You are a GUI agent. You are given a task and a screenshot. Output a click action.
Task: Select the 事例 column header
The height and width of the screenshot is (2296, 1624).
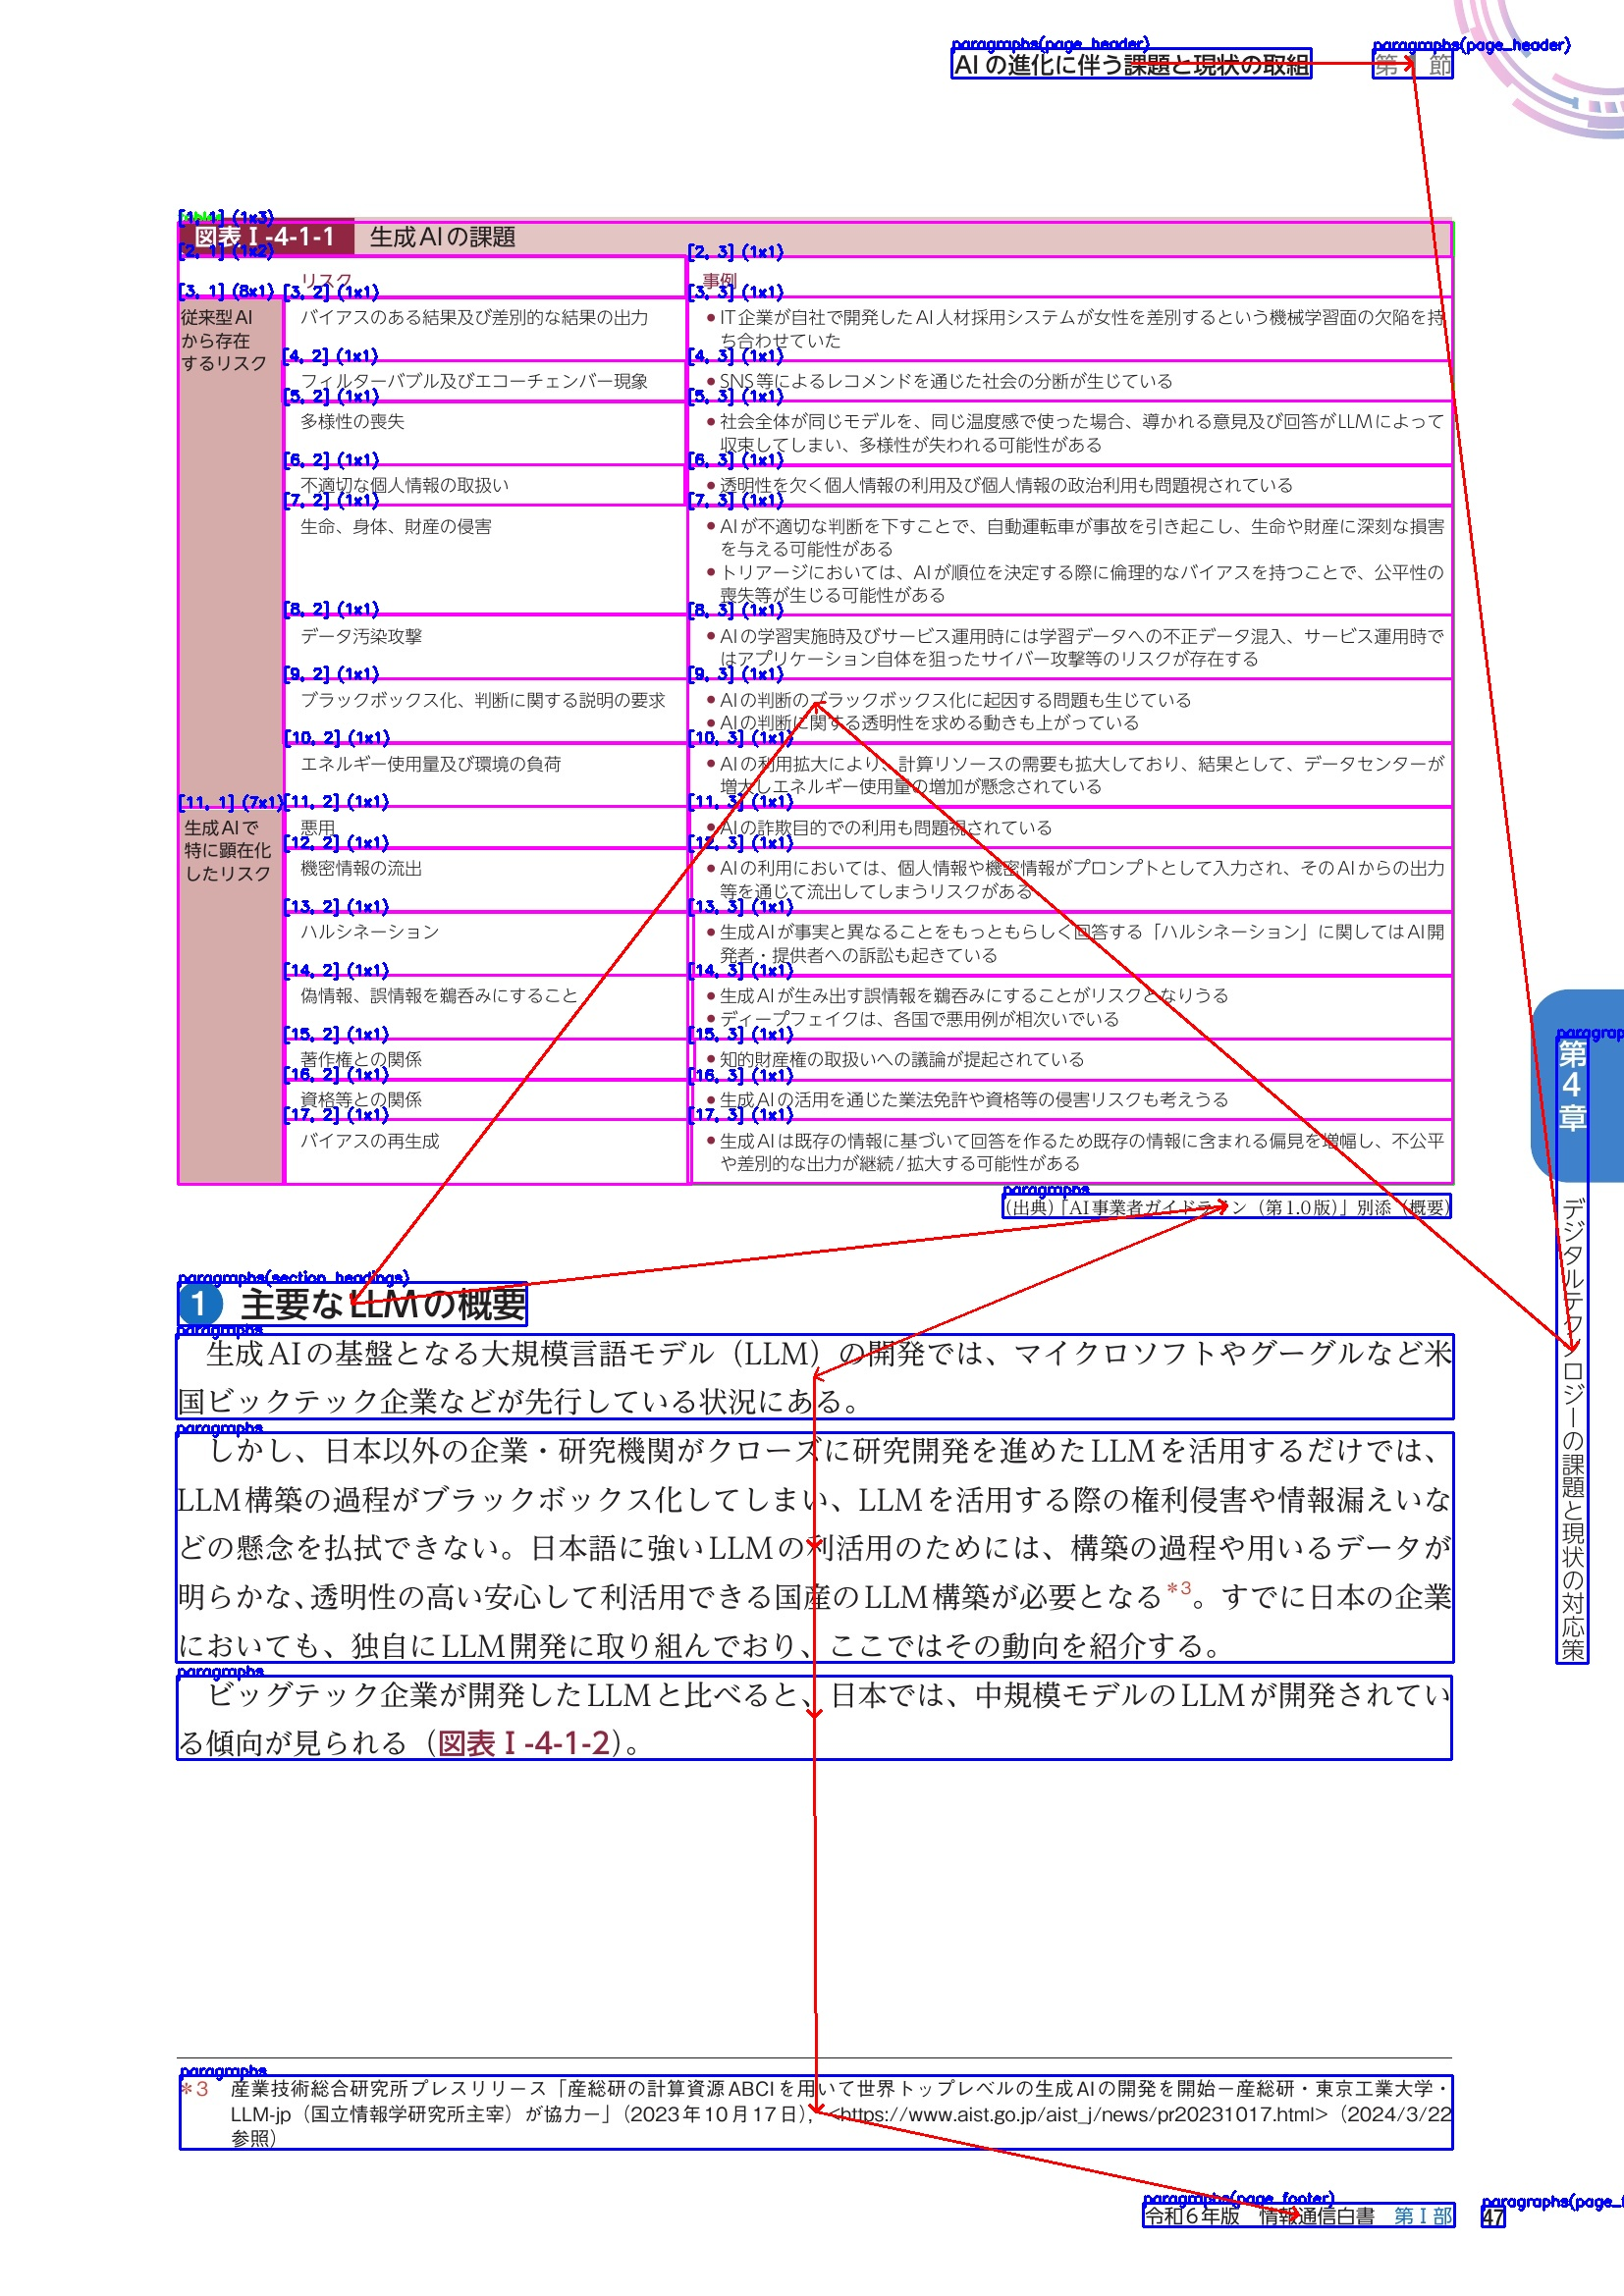pyautogui.click(x=719, y=280)
